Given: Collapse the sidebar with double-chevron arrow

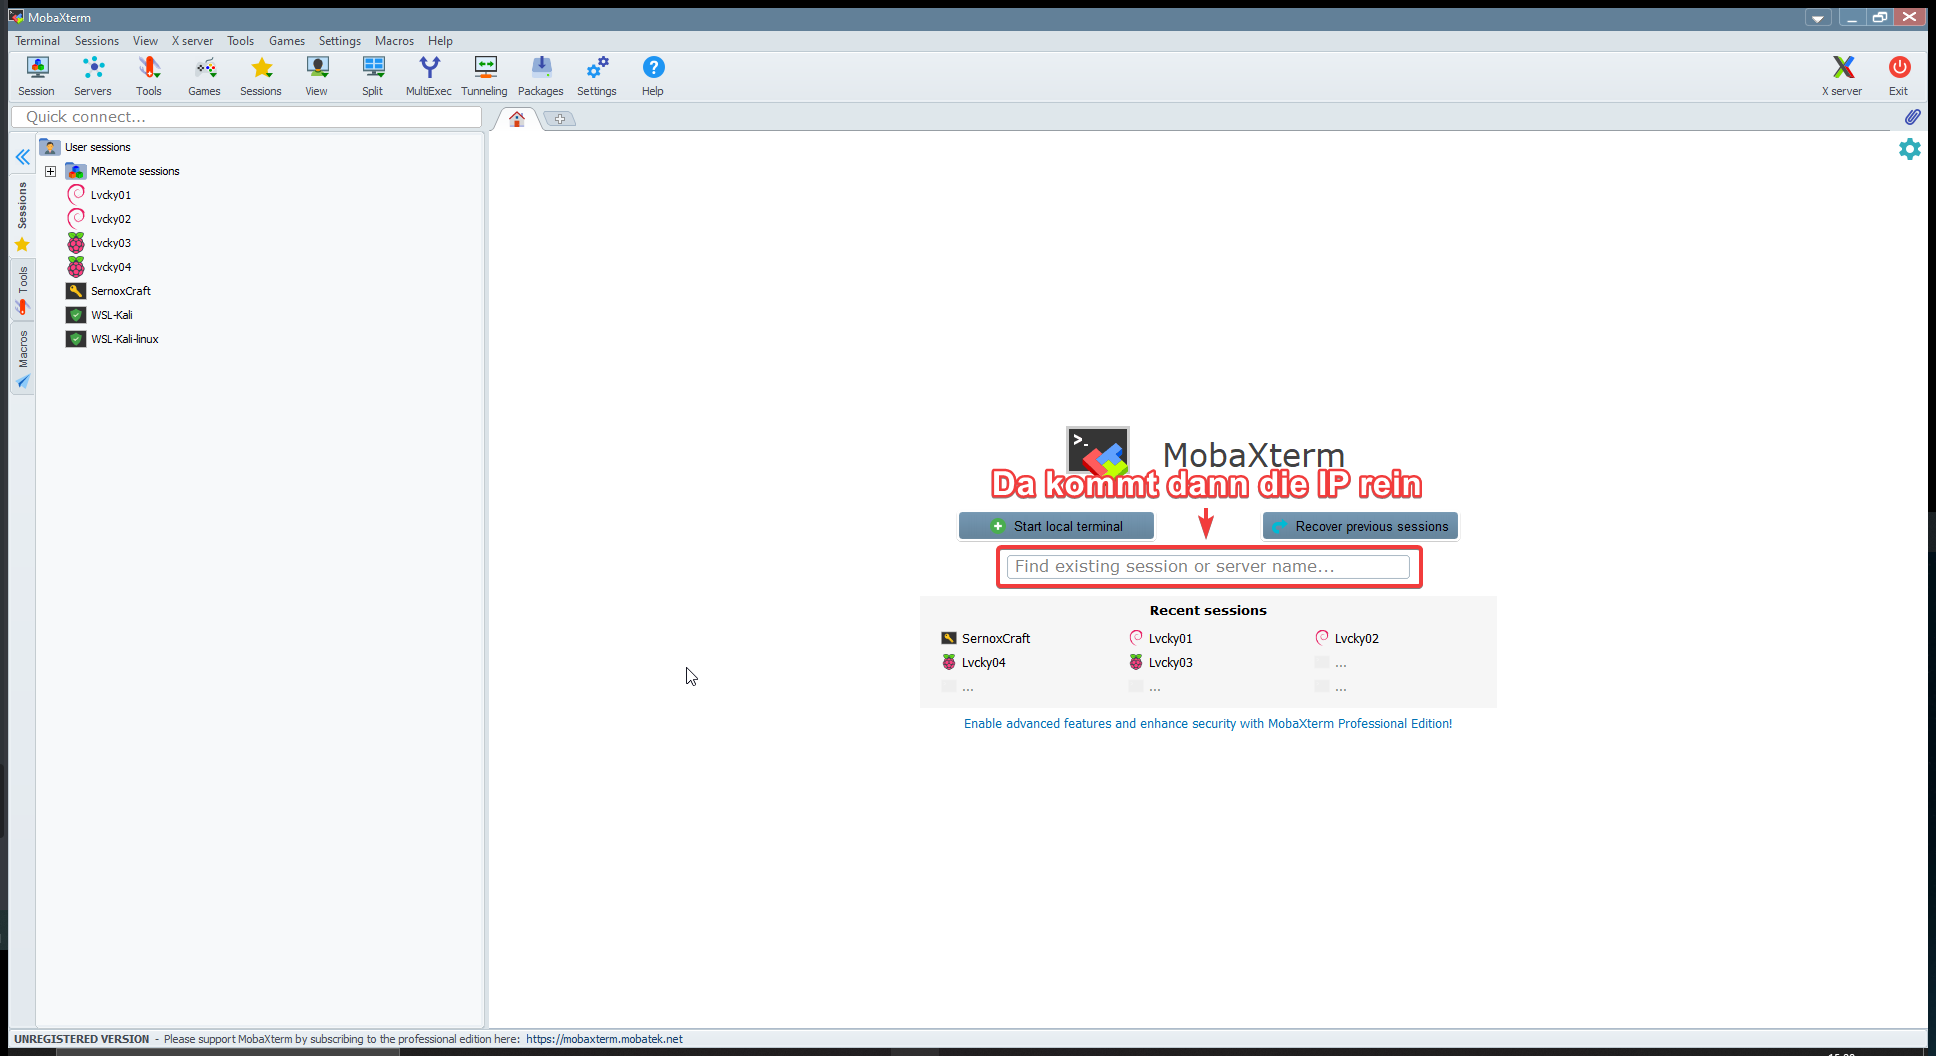Looking at the screenshot, I should pyautogui.click(x=22, y=157).
